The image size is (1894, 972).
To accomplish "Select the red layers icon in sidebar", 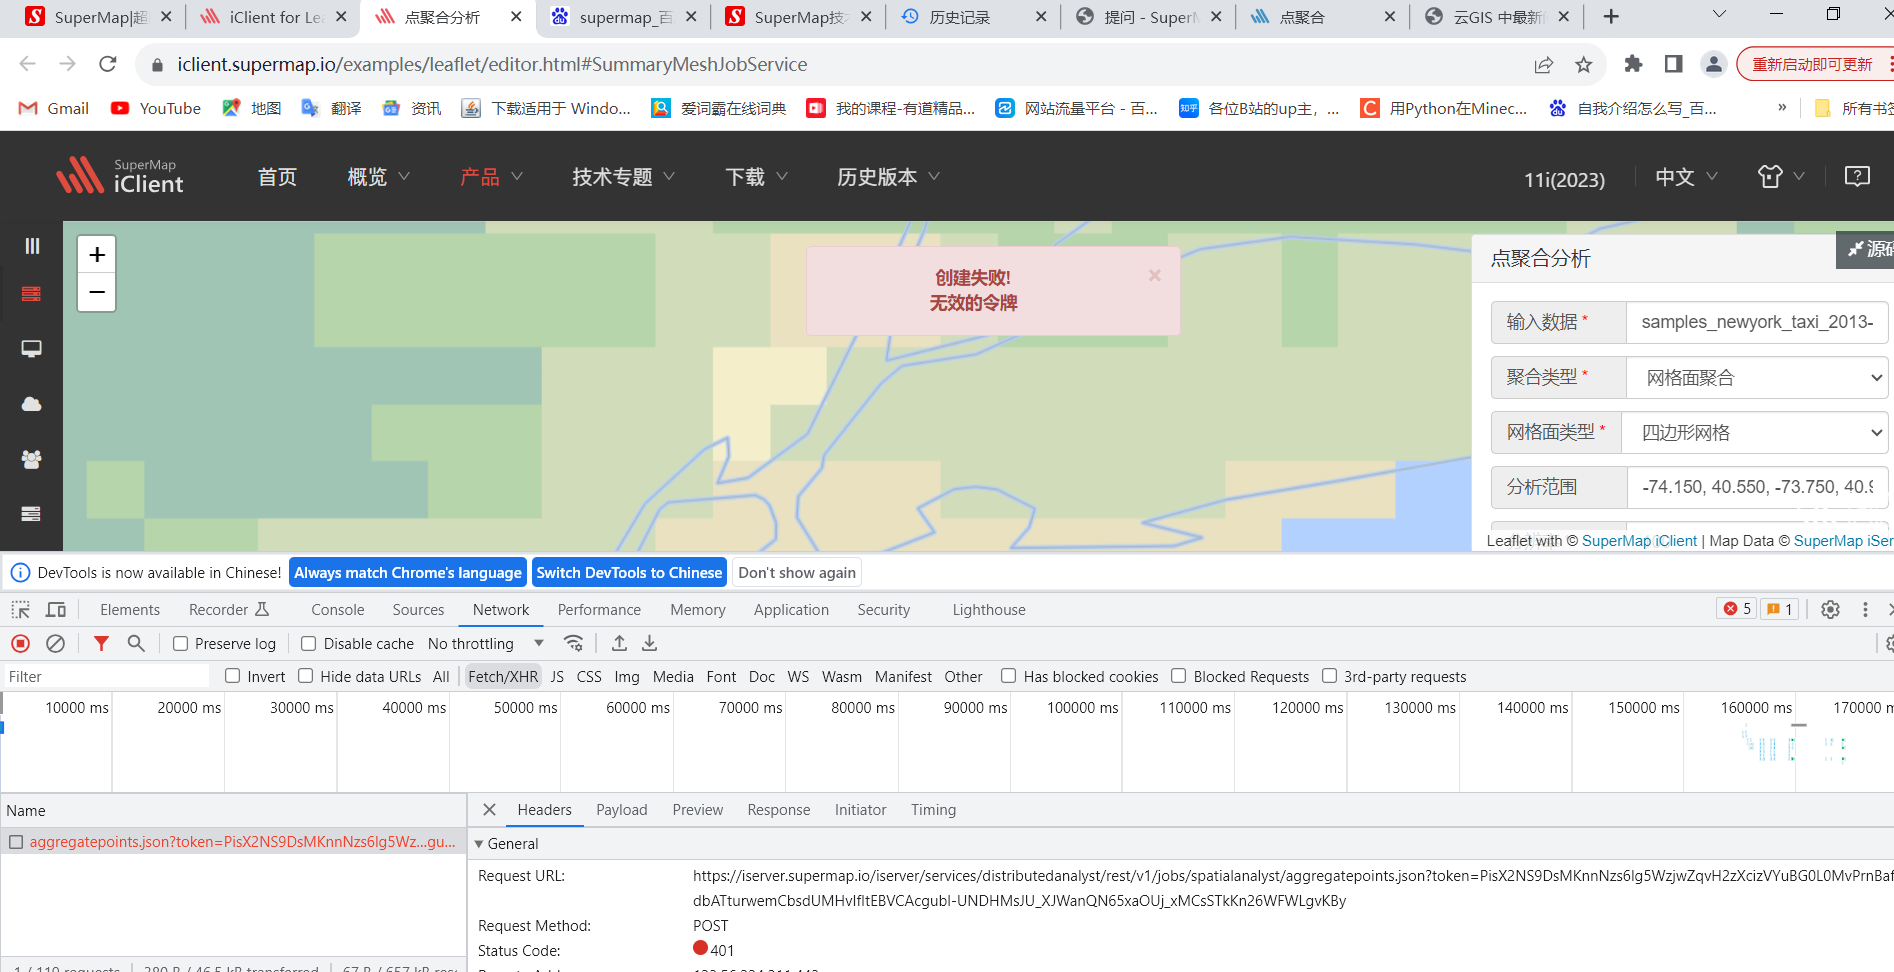I will [x=32, y=294].
